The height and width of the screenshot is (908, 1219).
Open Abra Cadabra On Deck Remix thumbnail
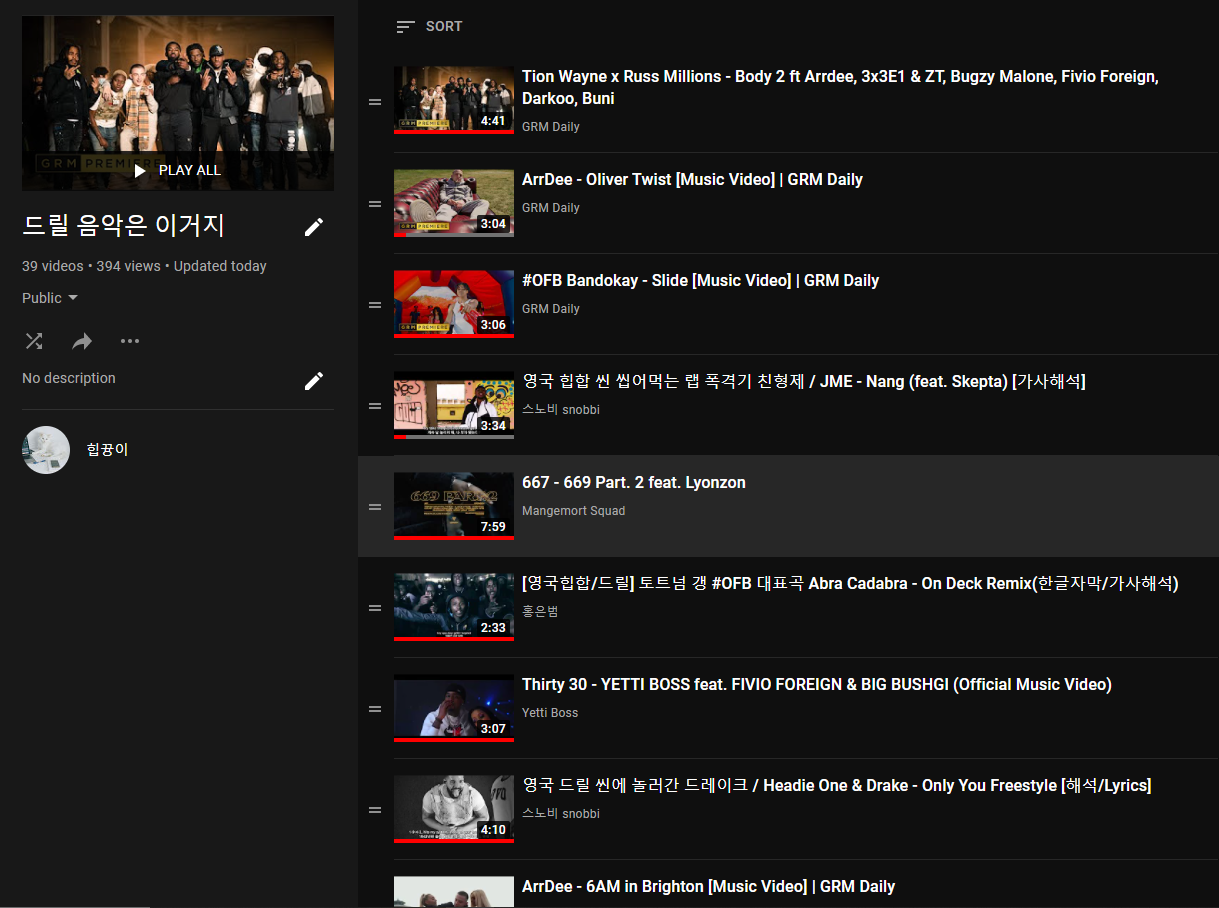(x=453, y=606)
